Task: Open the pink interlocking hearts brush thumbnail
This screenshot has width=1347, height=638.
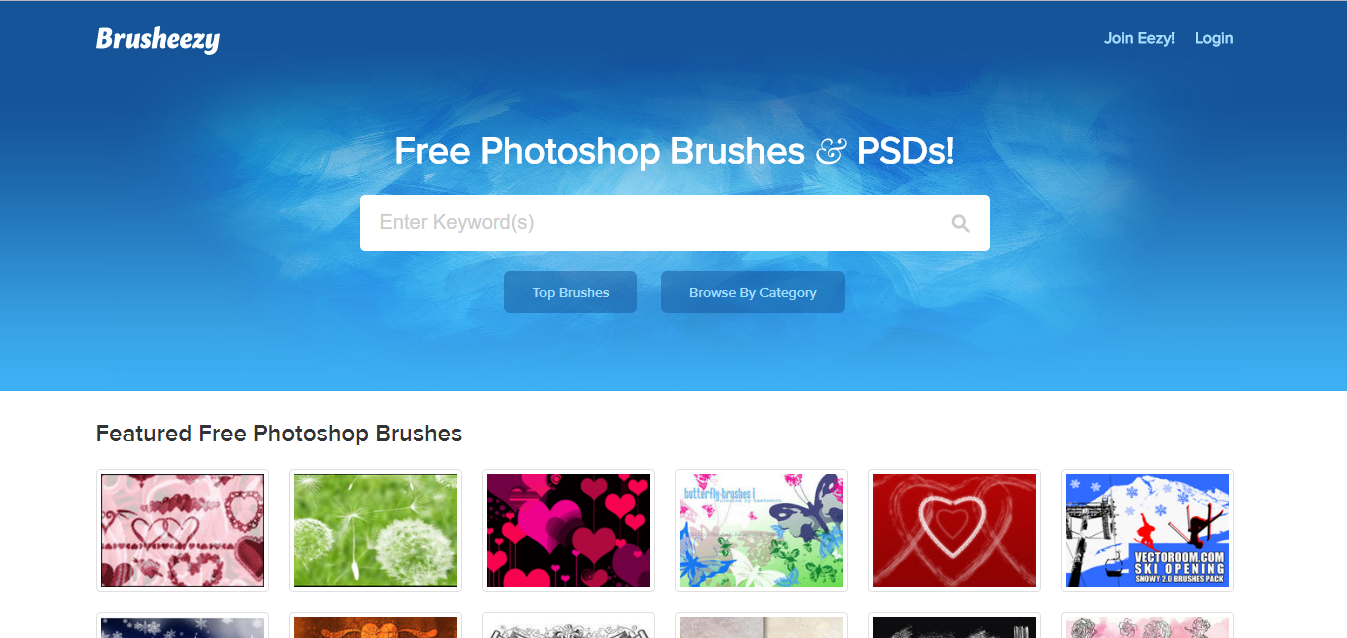Action: tap(182, 530)
